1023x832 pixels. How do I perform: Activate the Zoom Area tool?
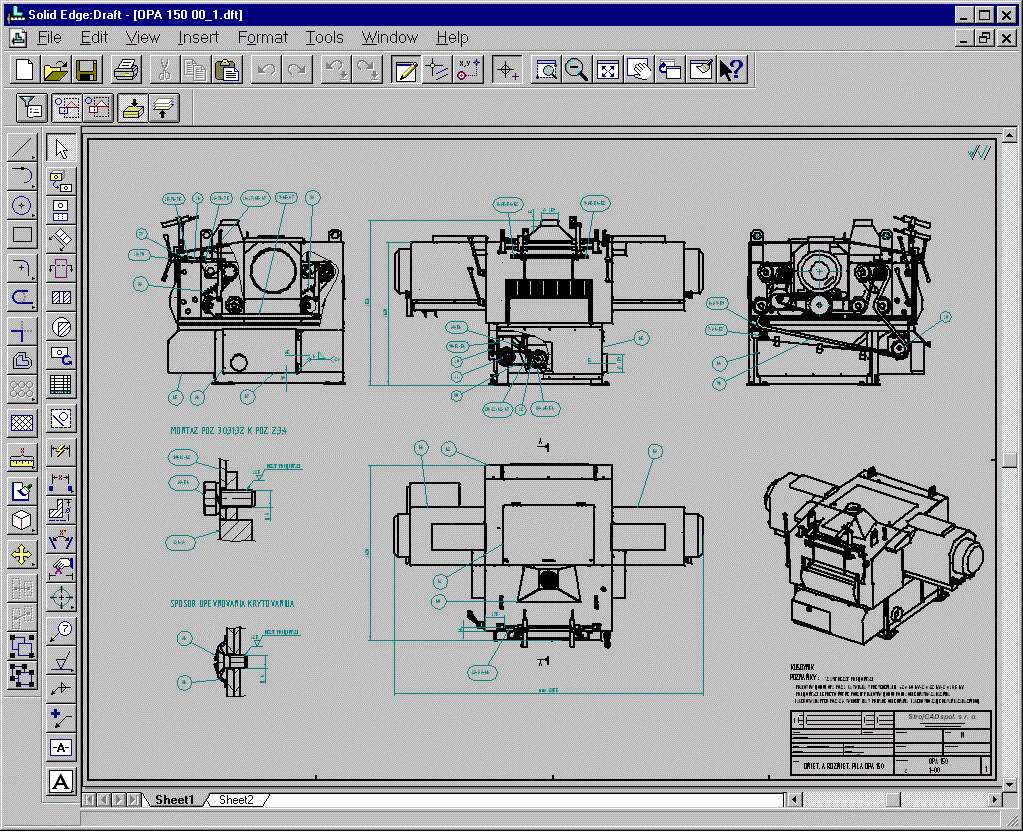coord(546,70)
